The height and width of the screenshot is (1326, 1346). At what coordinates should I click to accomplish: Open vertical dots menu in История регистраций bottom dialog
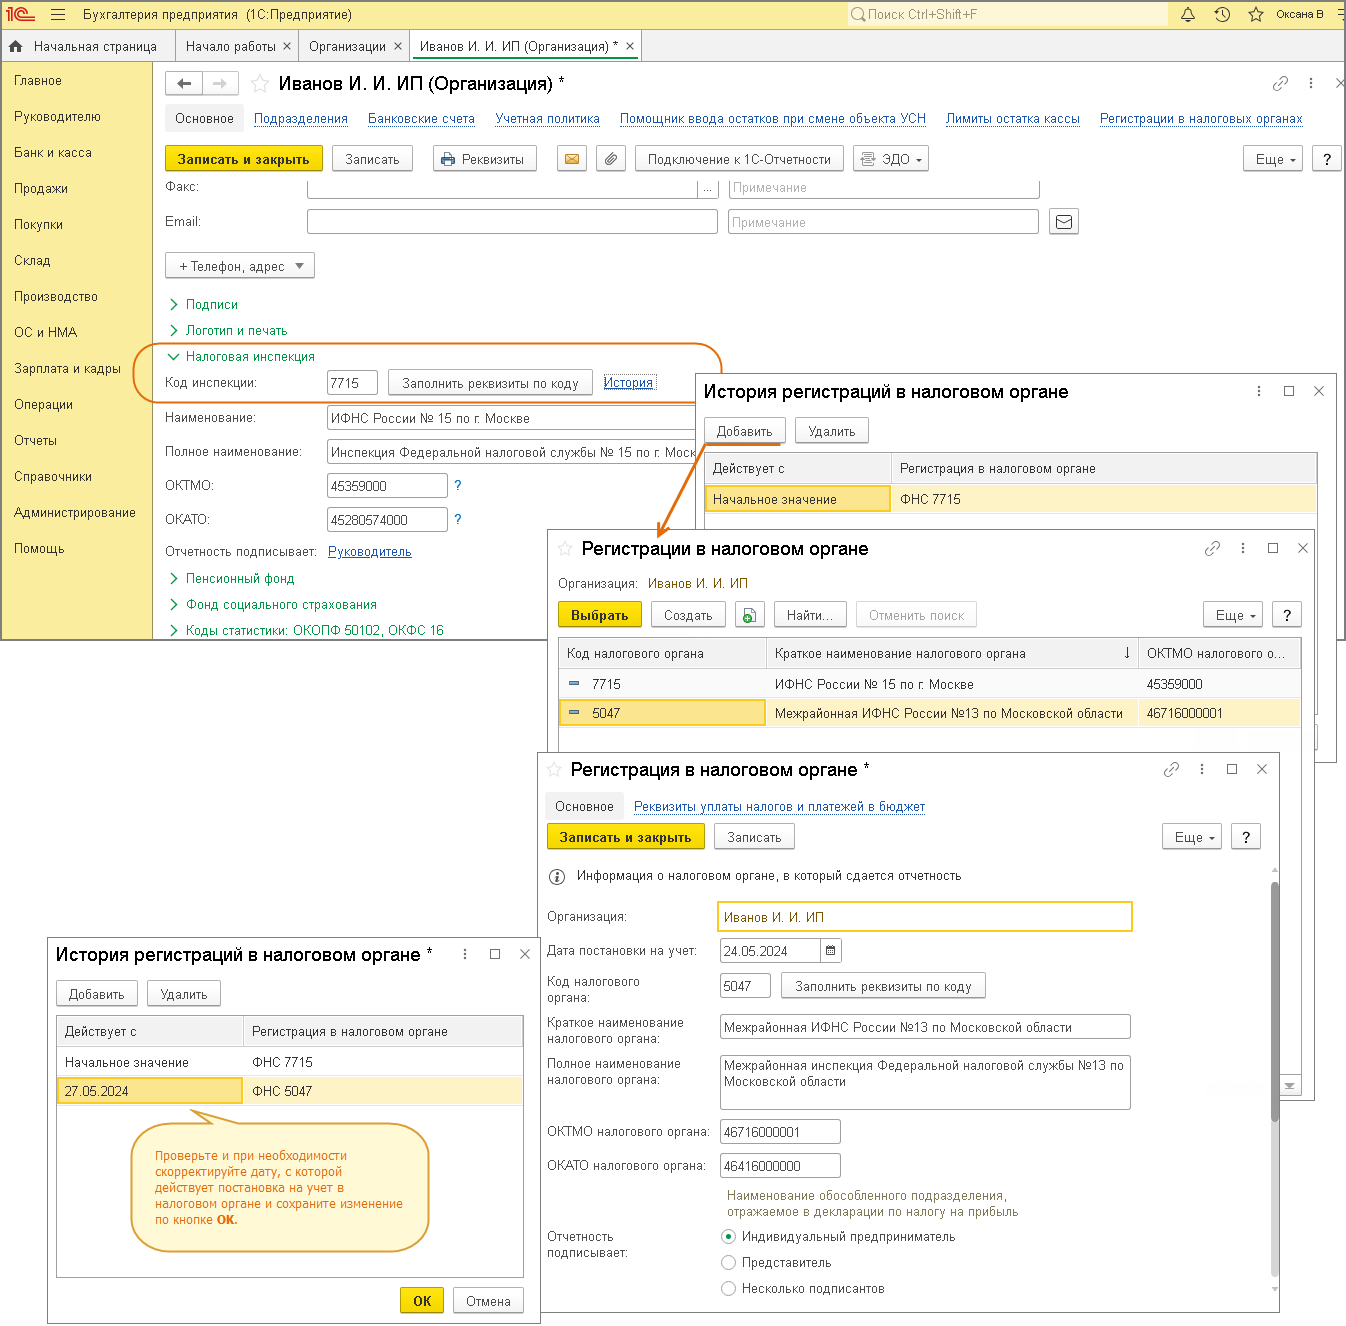pyautogui.click(x=465, y=954)
